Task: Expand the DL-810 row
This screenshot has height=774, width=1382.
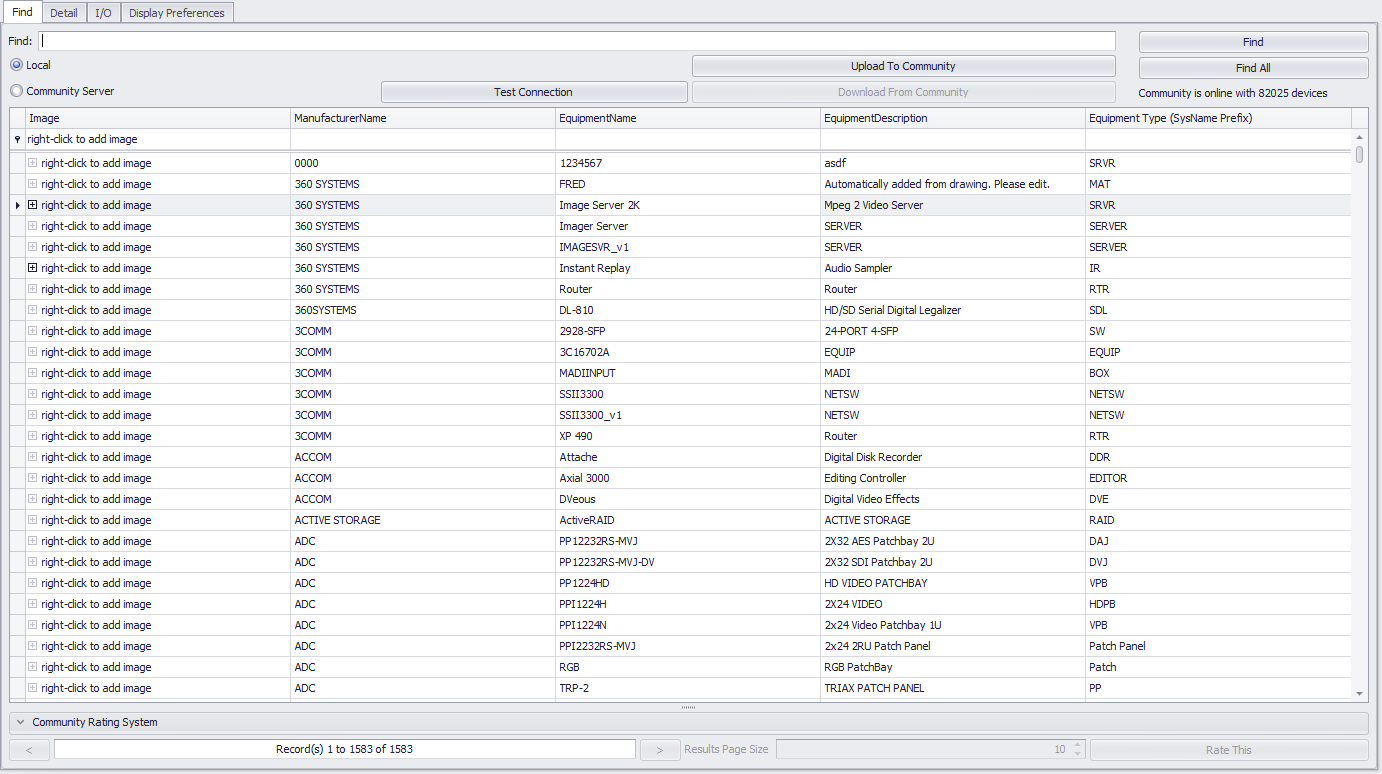Action: [x=33, y=310]
